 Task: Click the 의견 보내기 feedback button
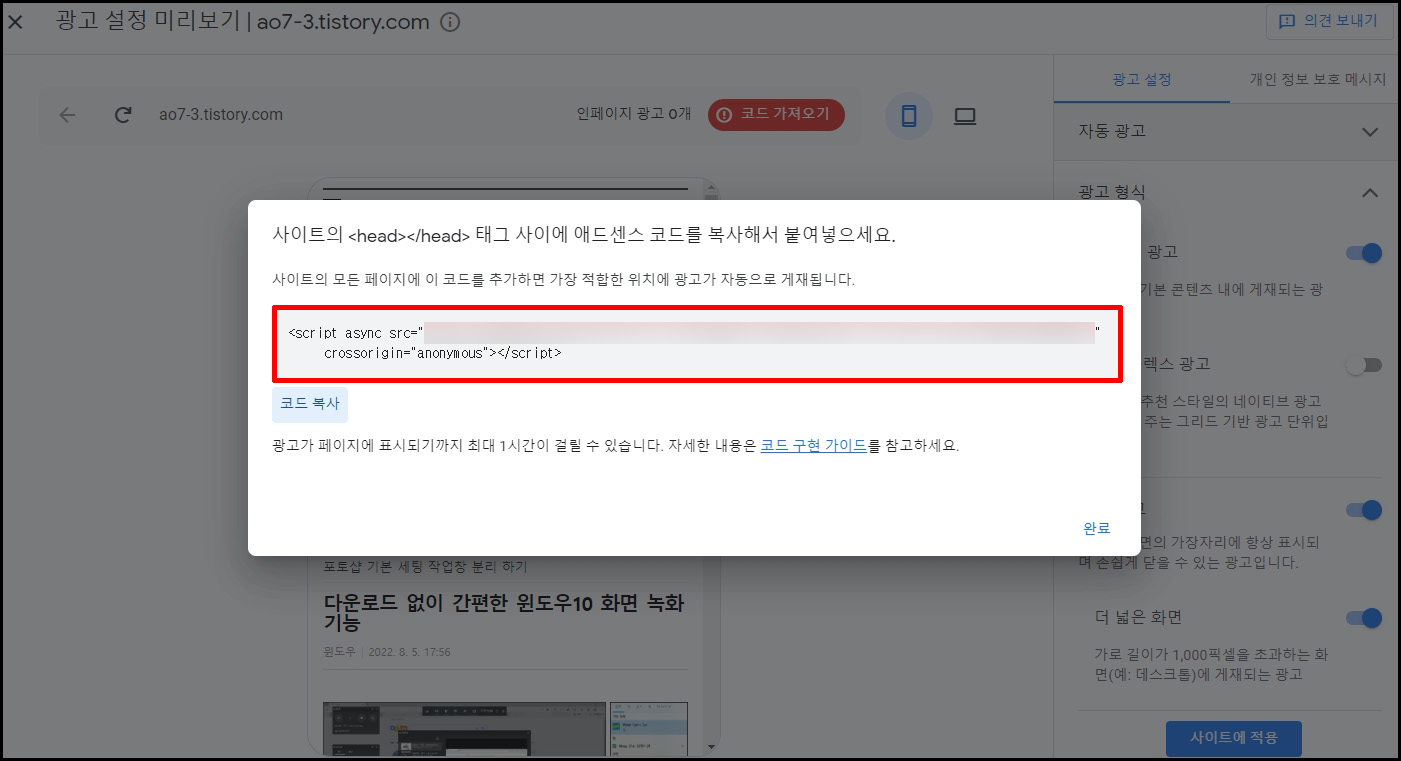click(x=1329, y=21)
